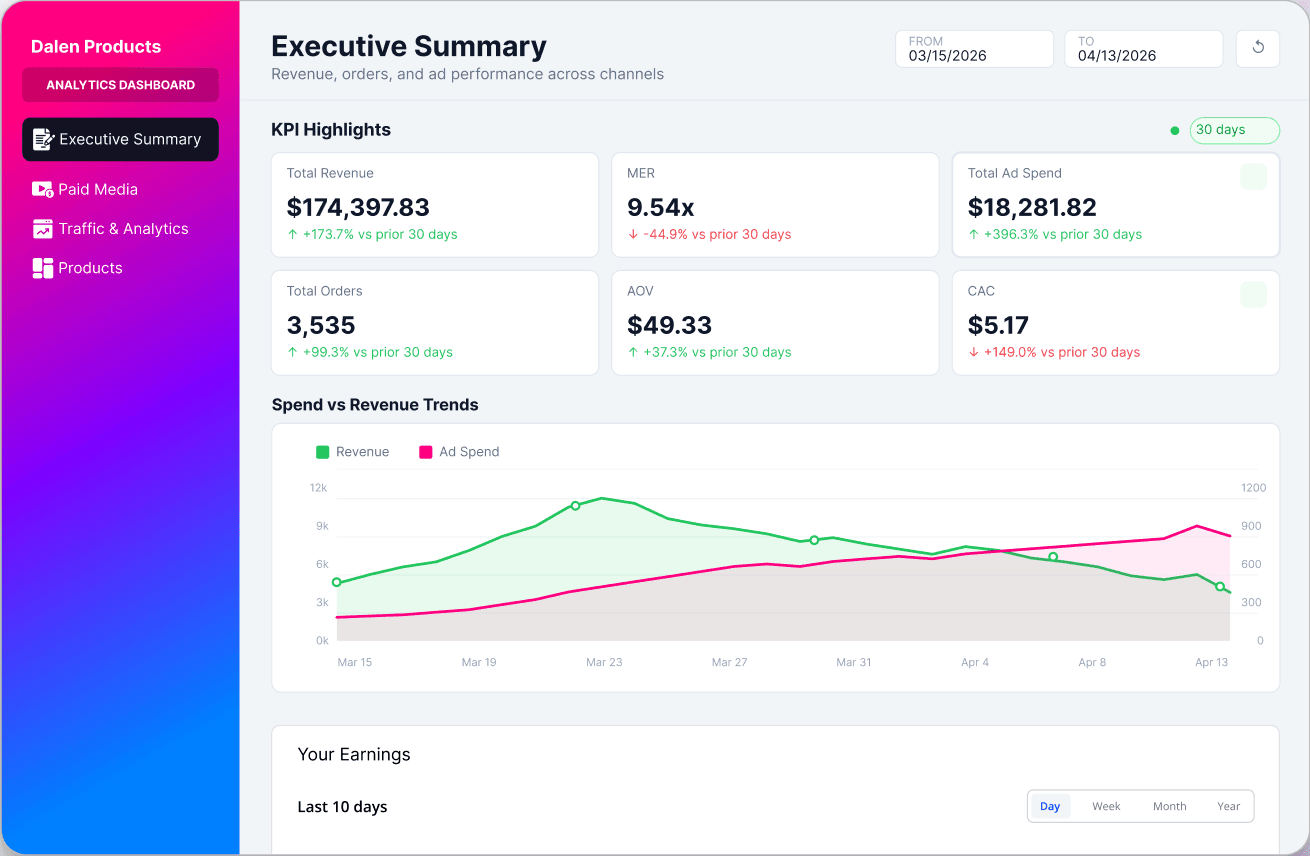This screenshot has width=1310, height=856.
Task: Click the revenue data point at Mar 15
Action: 337,582
